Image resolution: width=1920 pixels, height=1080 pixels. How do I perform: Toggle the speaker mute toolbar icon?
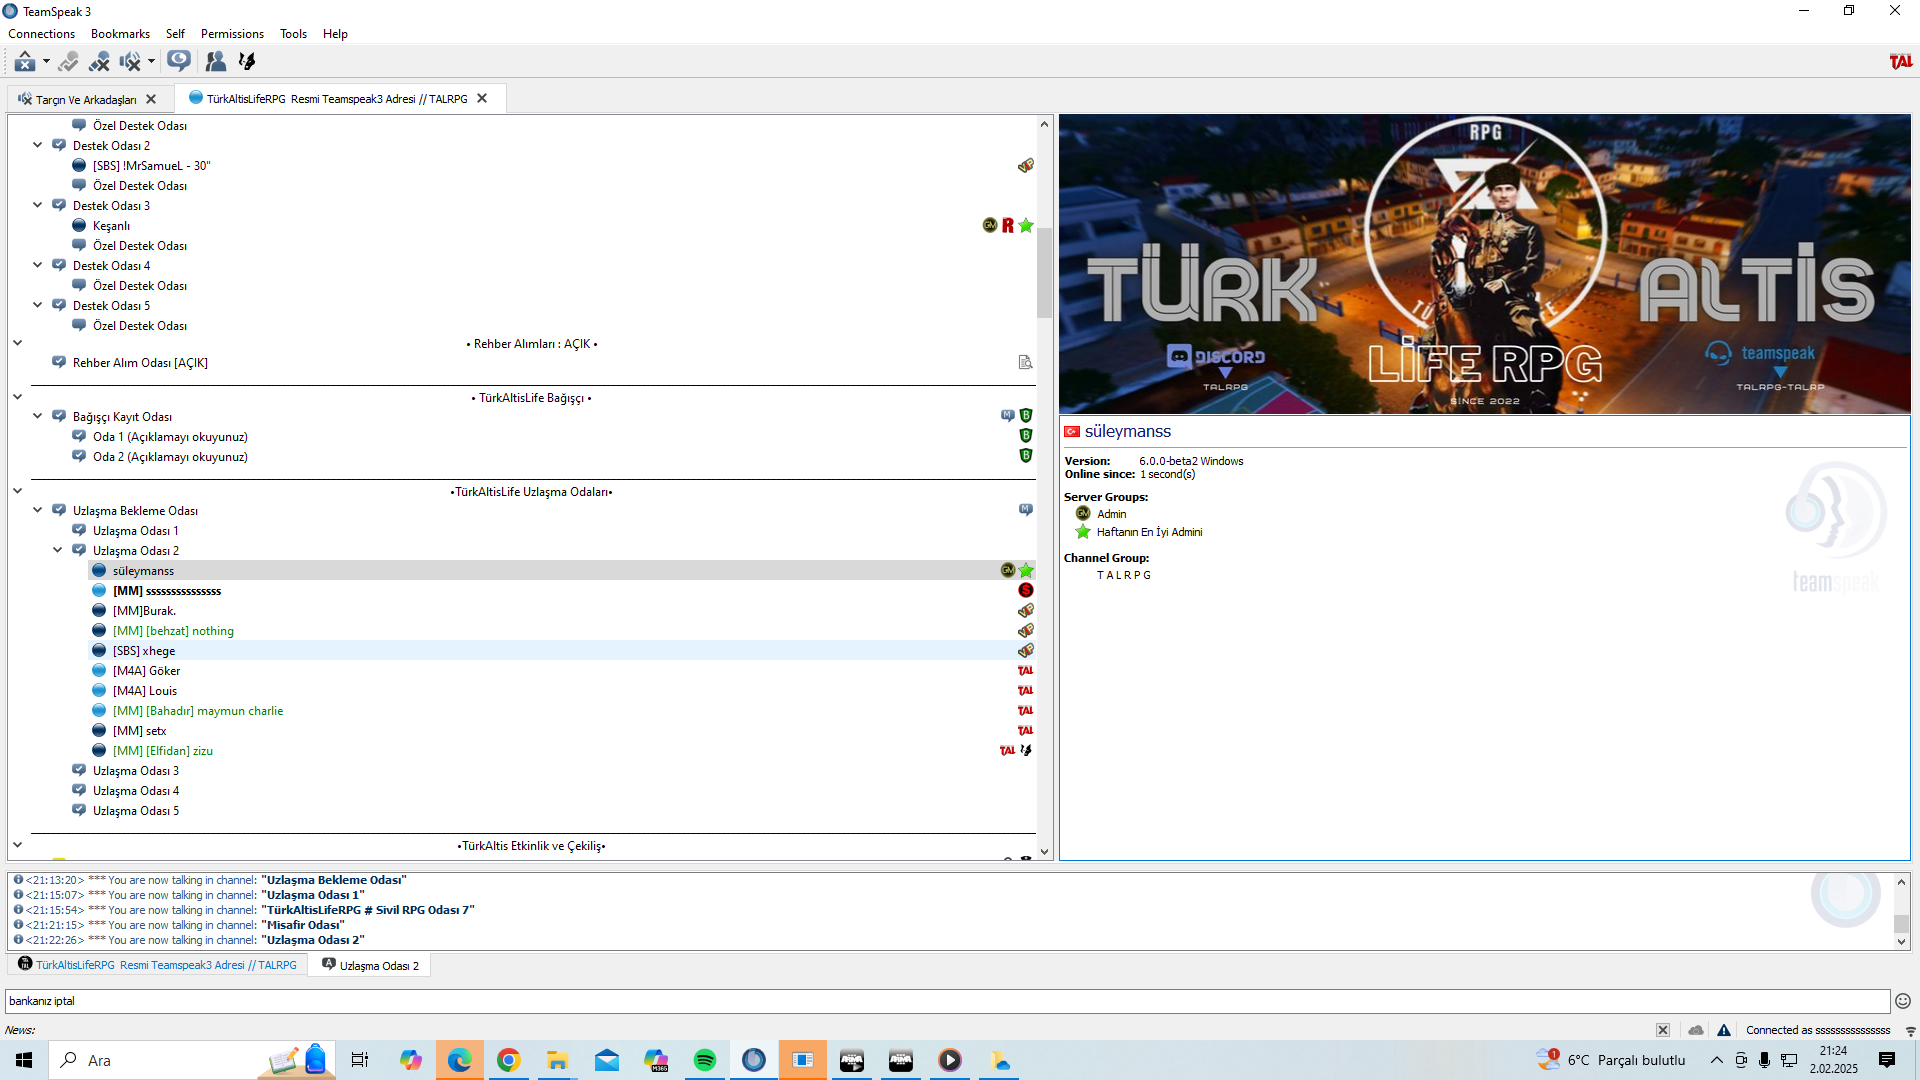130,62
